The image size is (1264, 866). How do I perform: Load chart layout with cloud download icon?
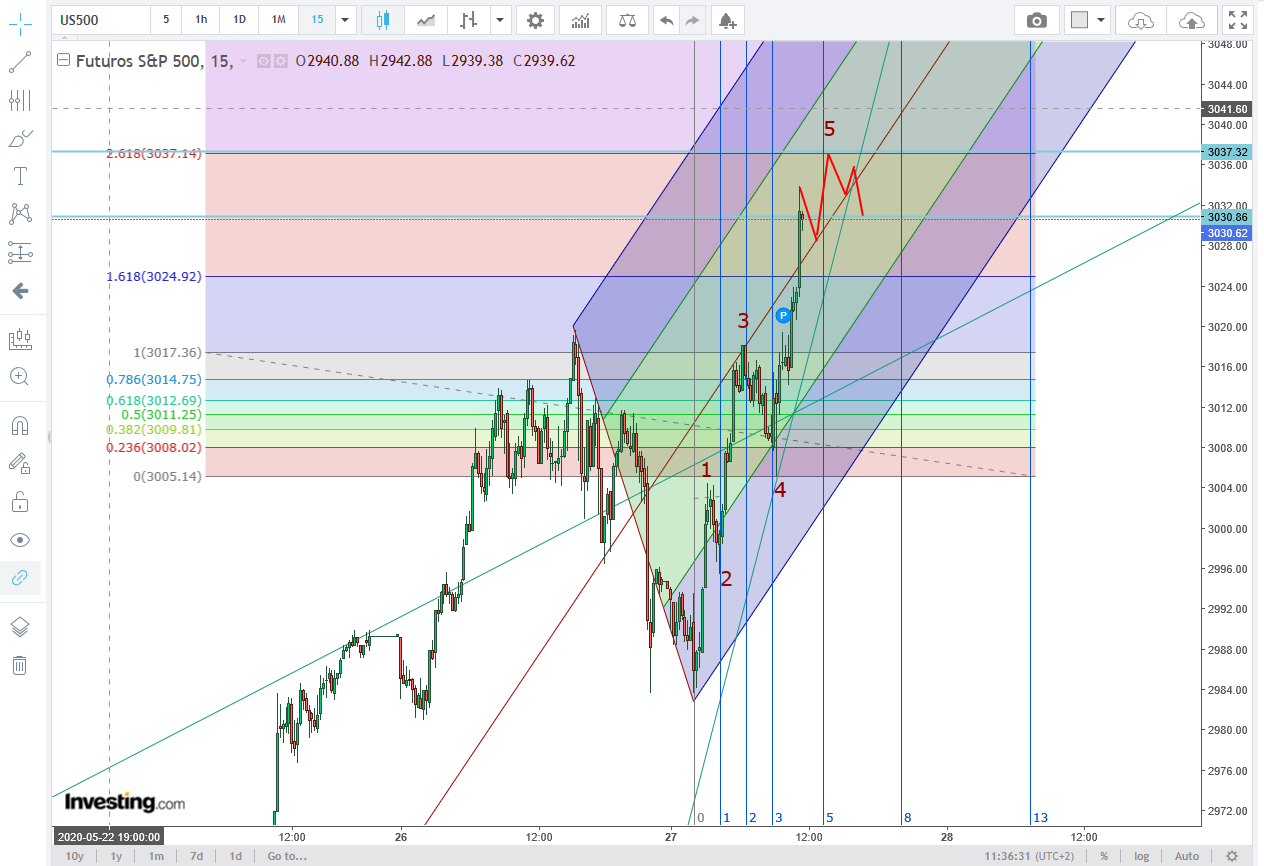coord(1141,20)
